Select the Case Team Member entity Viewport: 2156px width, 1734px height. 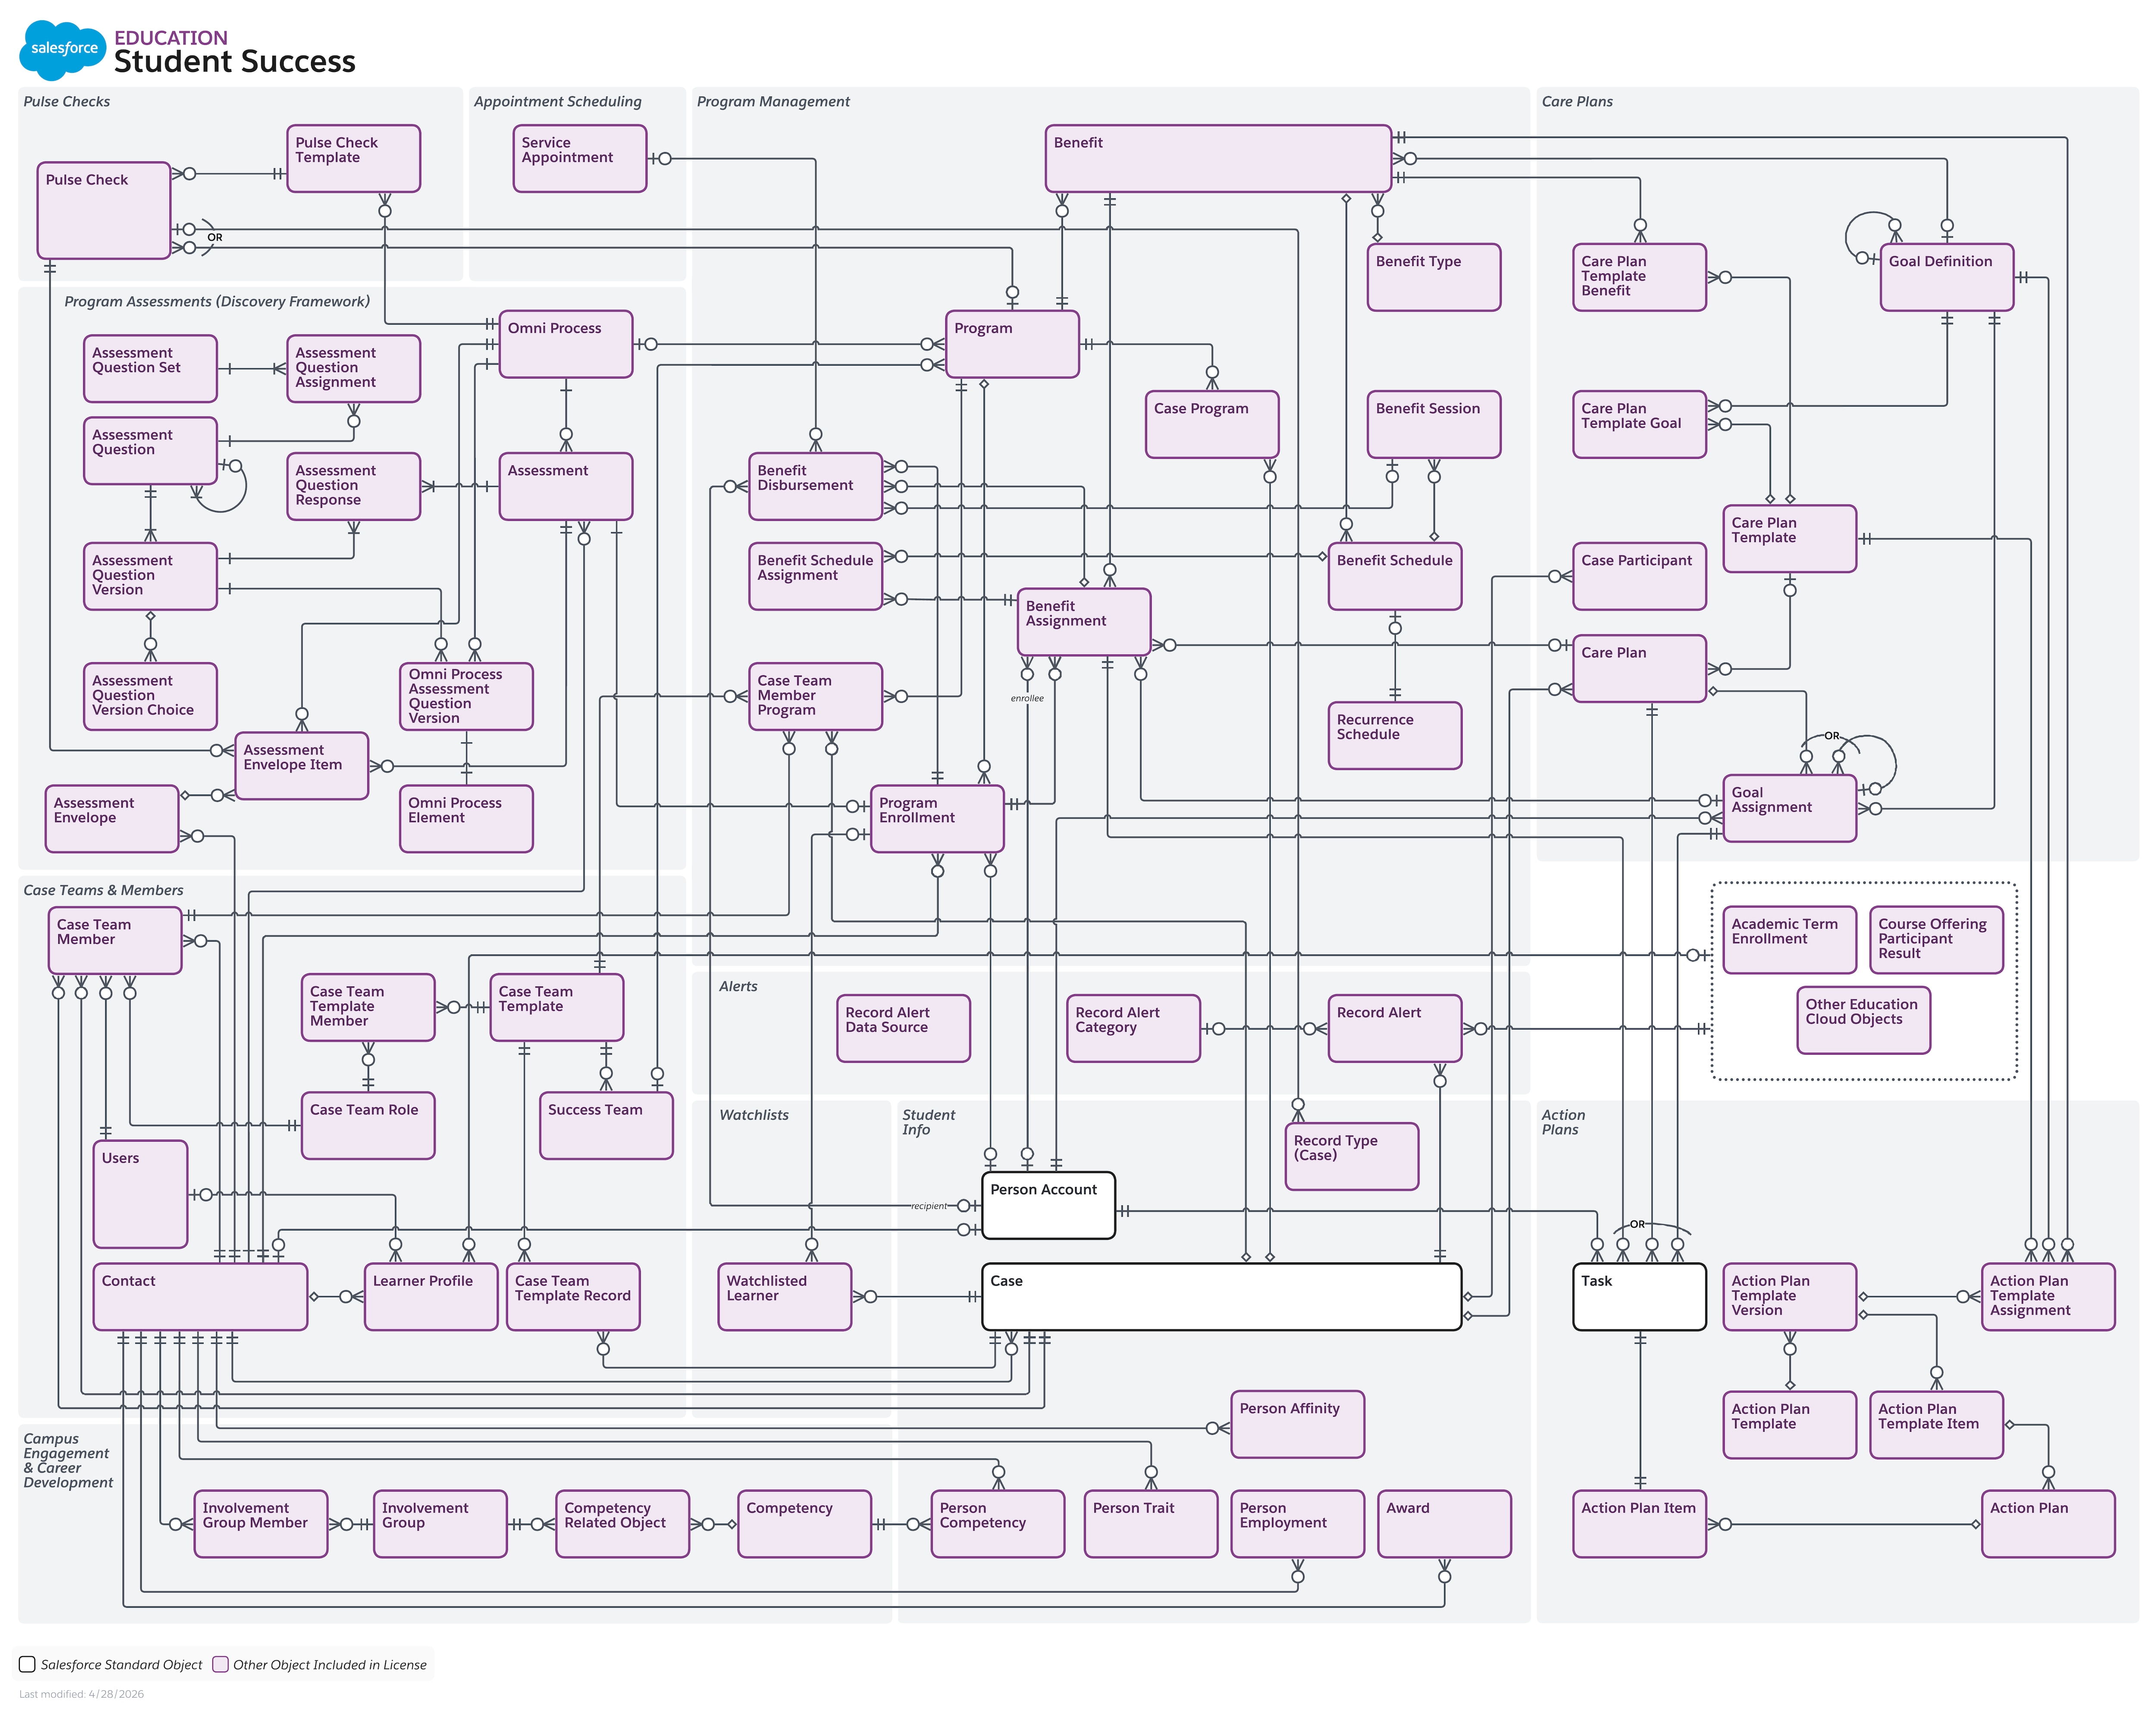pyautogui.click(x=115, y=940)
